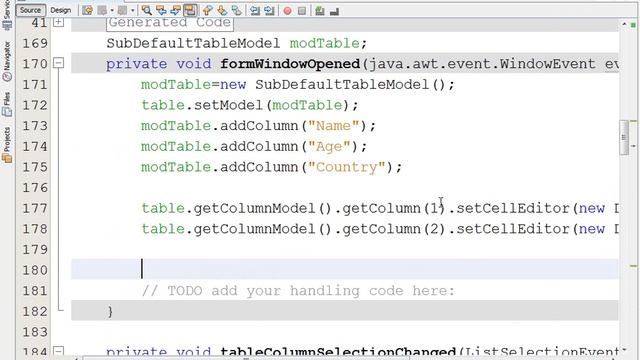
Task: Open the Services side panel tab
Action: click(7, 15)
